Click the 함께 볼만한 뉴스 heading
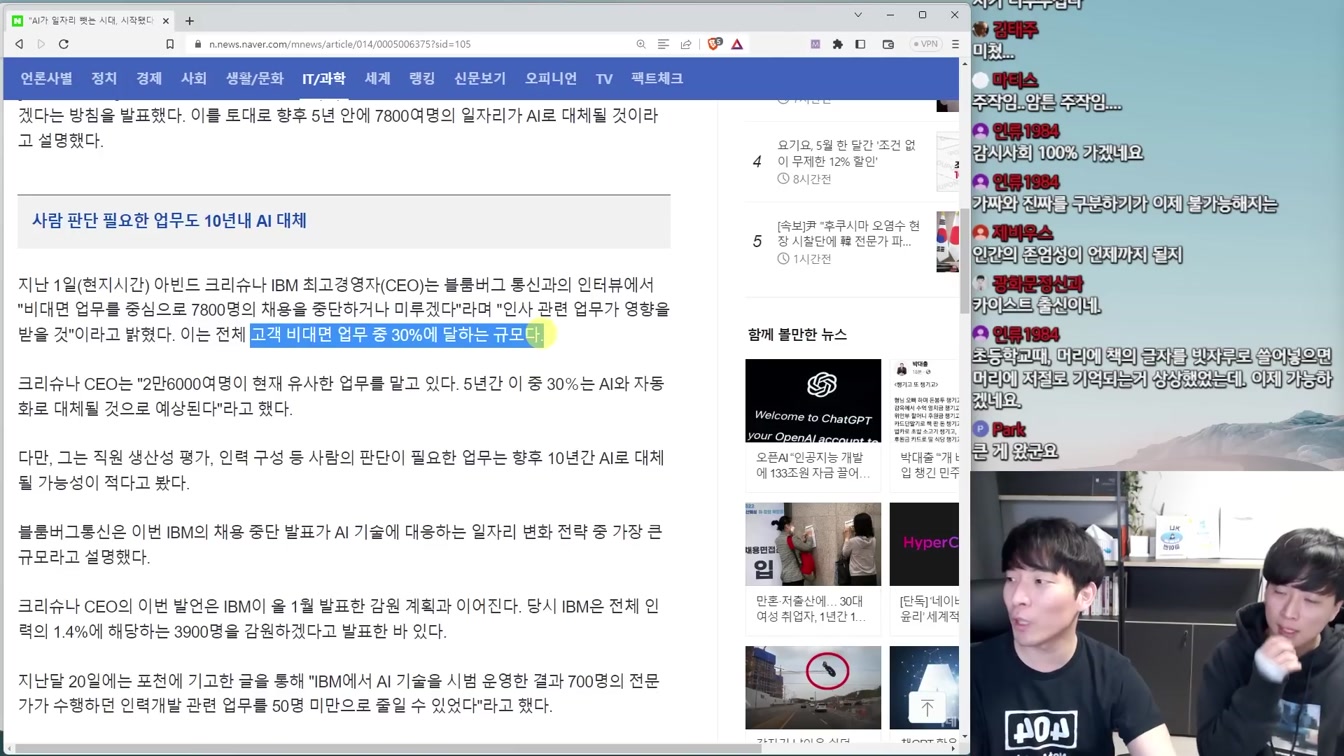The height and width of the screenshot is (756, 1344). tap(797, 334)
